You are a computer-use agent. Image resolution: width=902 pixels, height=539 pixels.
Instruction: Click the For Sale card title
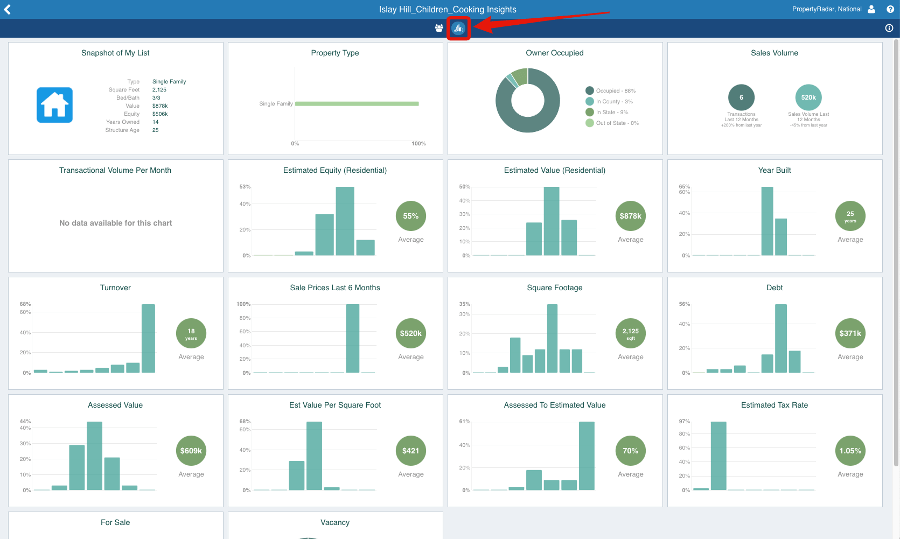pos(115,522)
